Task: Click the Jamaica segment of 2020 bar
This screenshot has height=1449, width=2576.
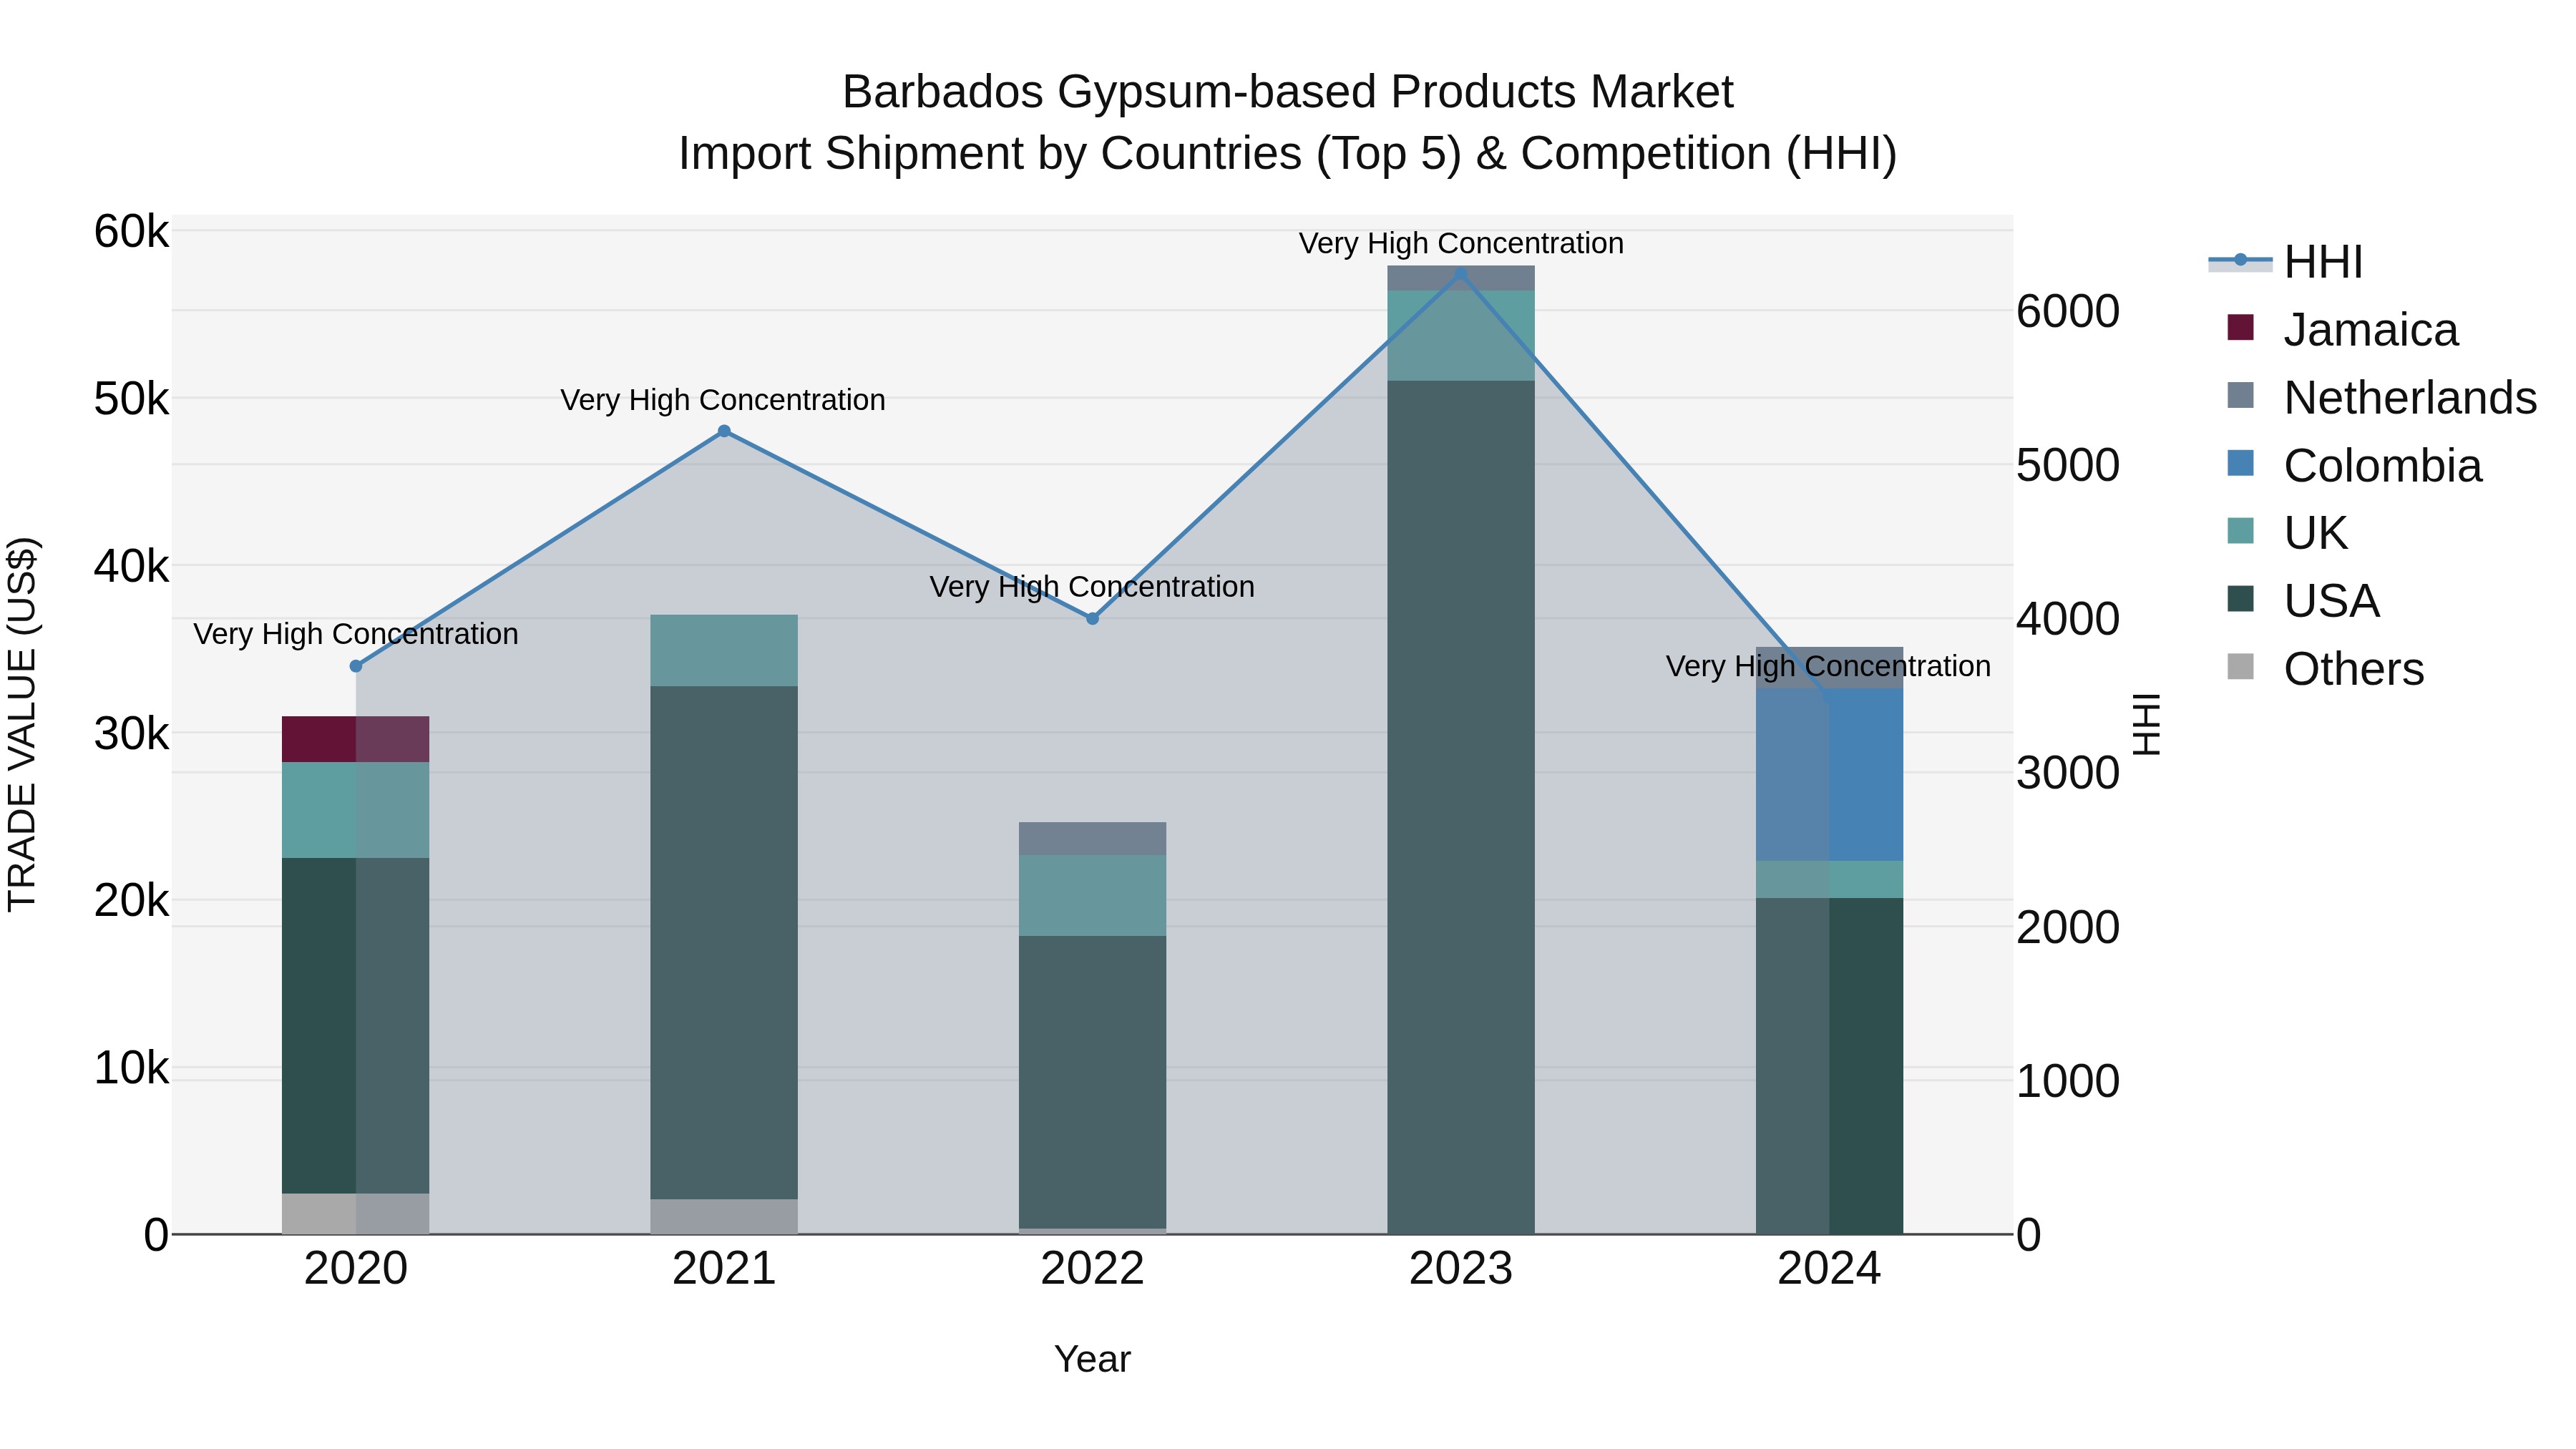Action: [355, 739]
